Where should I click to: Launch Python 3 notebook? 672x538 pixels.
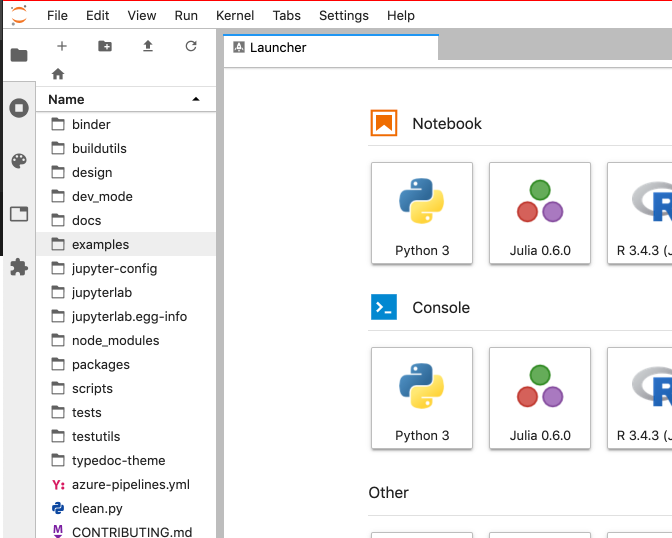(422, 213)
